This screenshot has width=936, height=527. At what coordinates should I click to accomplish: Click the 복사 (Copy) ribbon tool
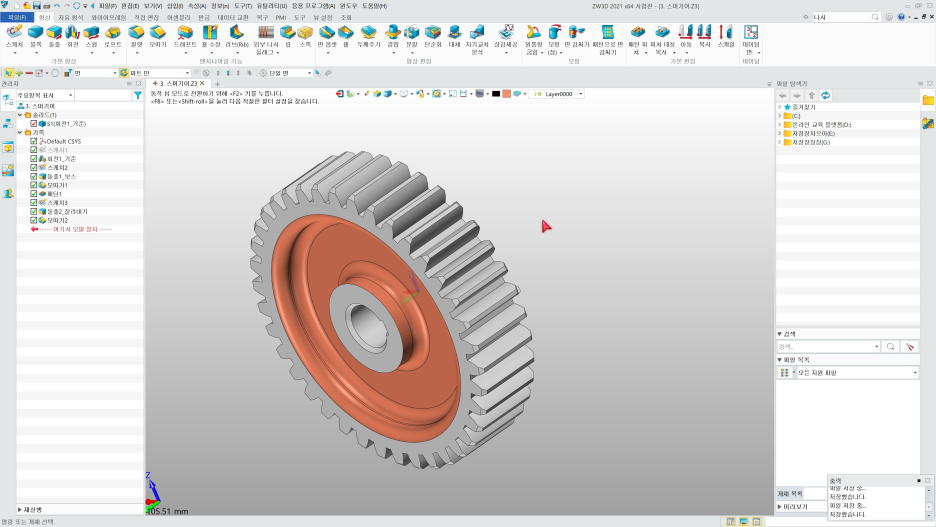point(705,36)
